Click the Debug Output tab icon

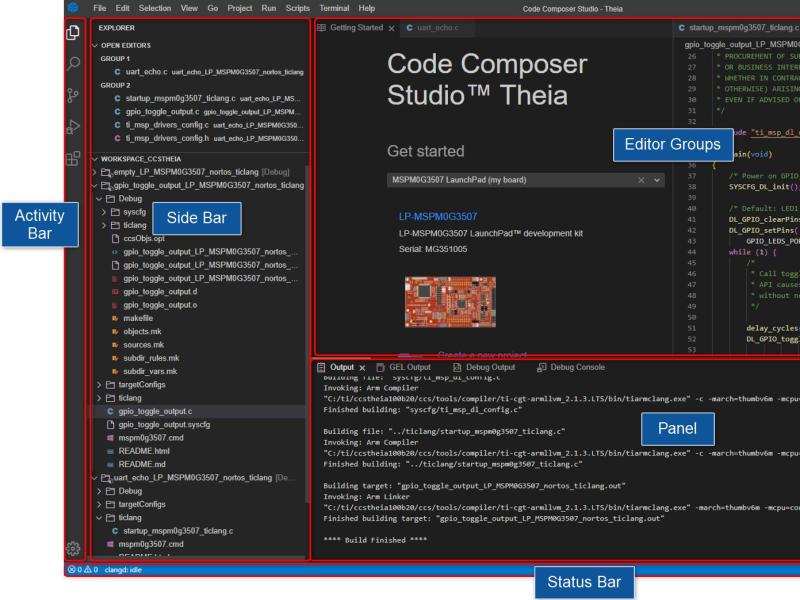(x=457, y=367)
